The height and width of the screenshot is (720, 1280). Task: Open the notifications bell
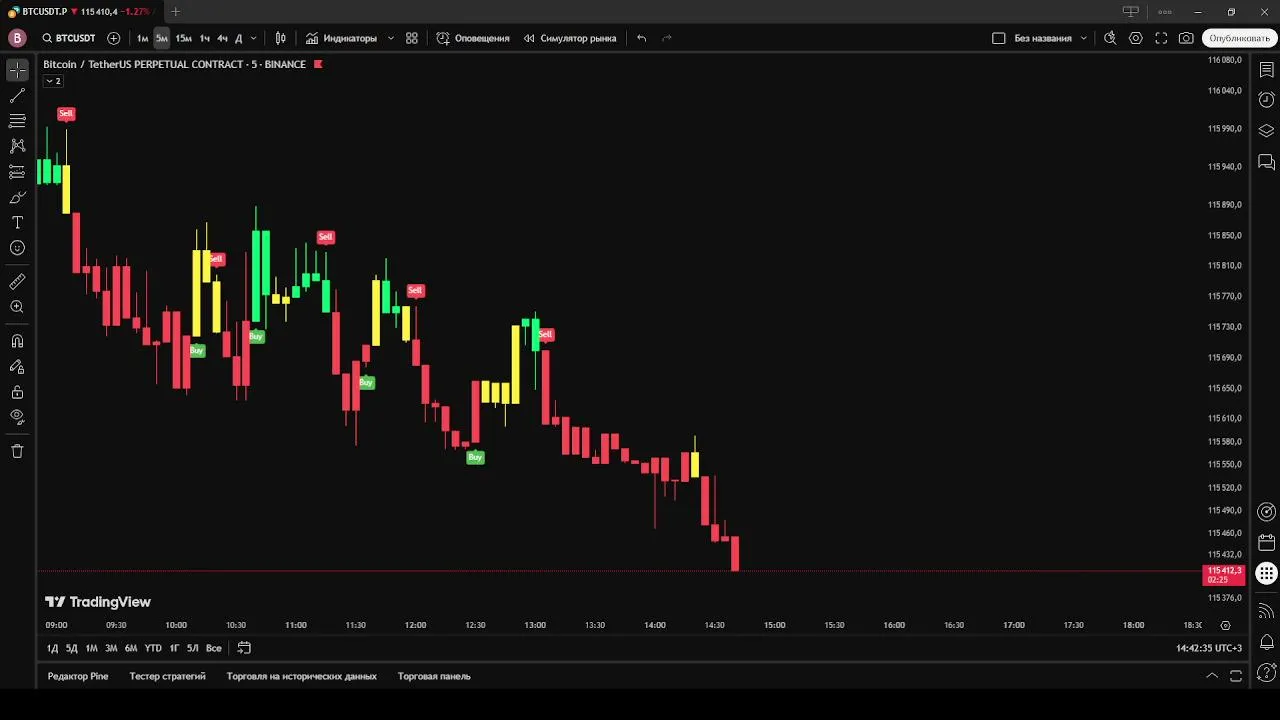click(x=1266, y=642)
